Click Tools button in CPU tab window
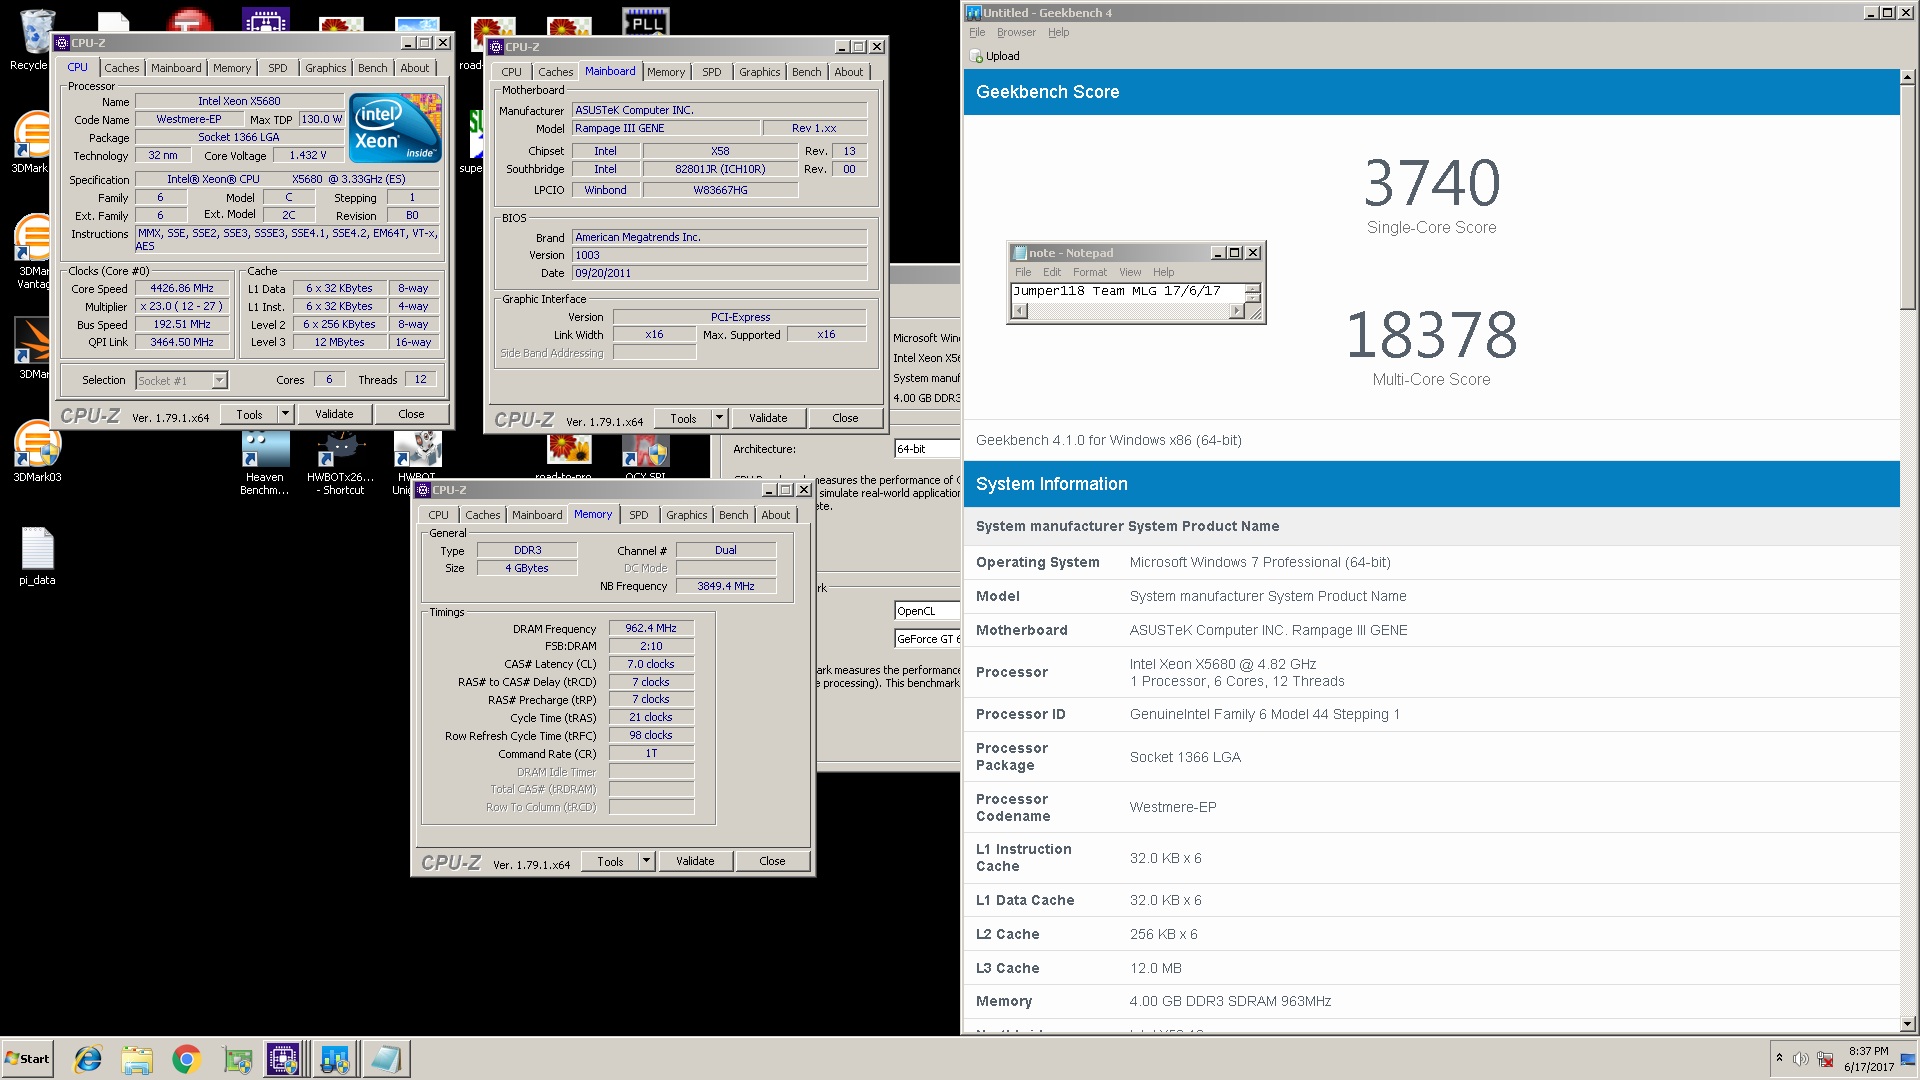The height and width of the screenshot is (1080, 1920). [x=249, y=414]
